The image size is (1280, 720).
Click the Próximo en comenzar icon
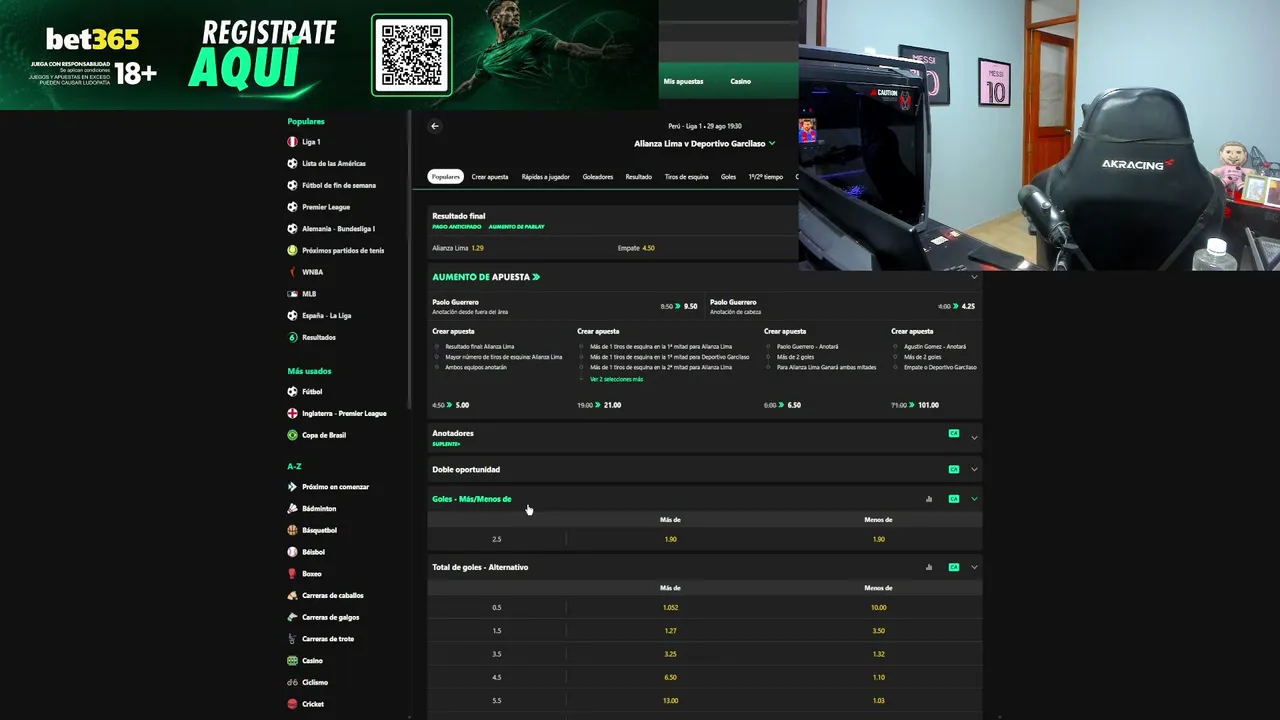(292, 487)
